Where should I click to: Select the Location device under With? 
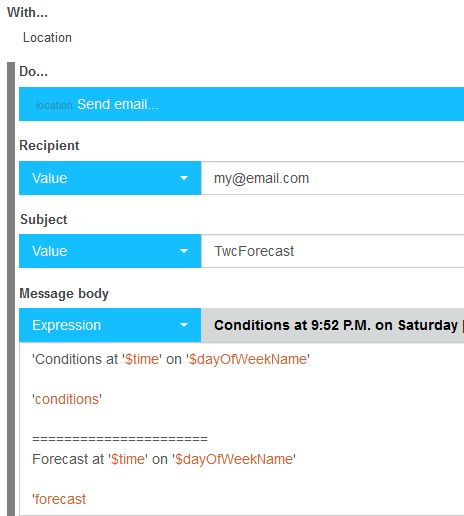click(x=47, y=37)
